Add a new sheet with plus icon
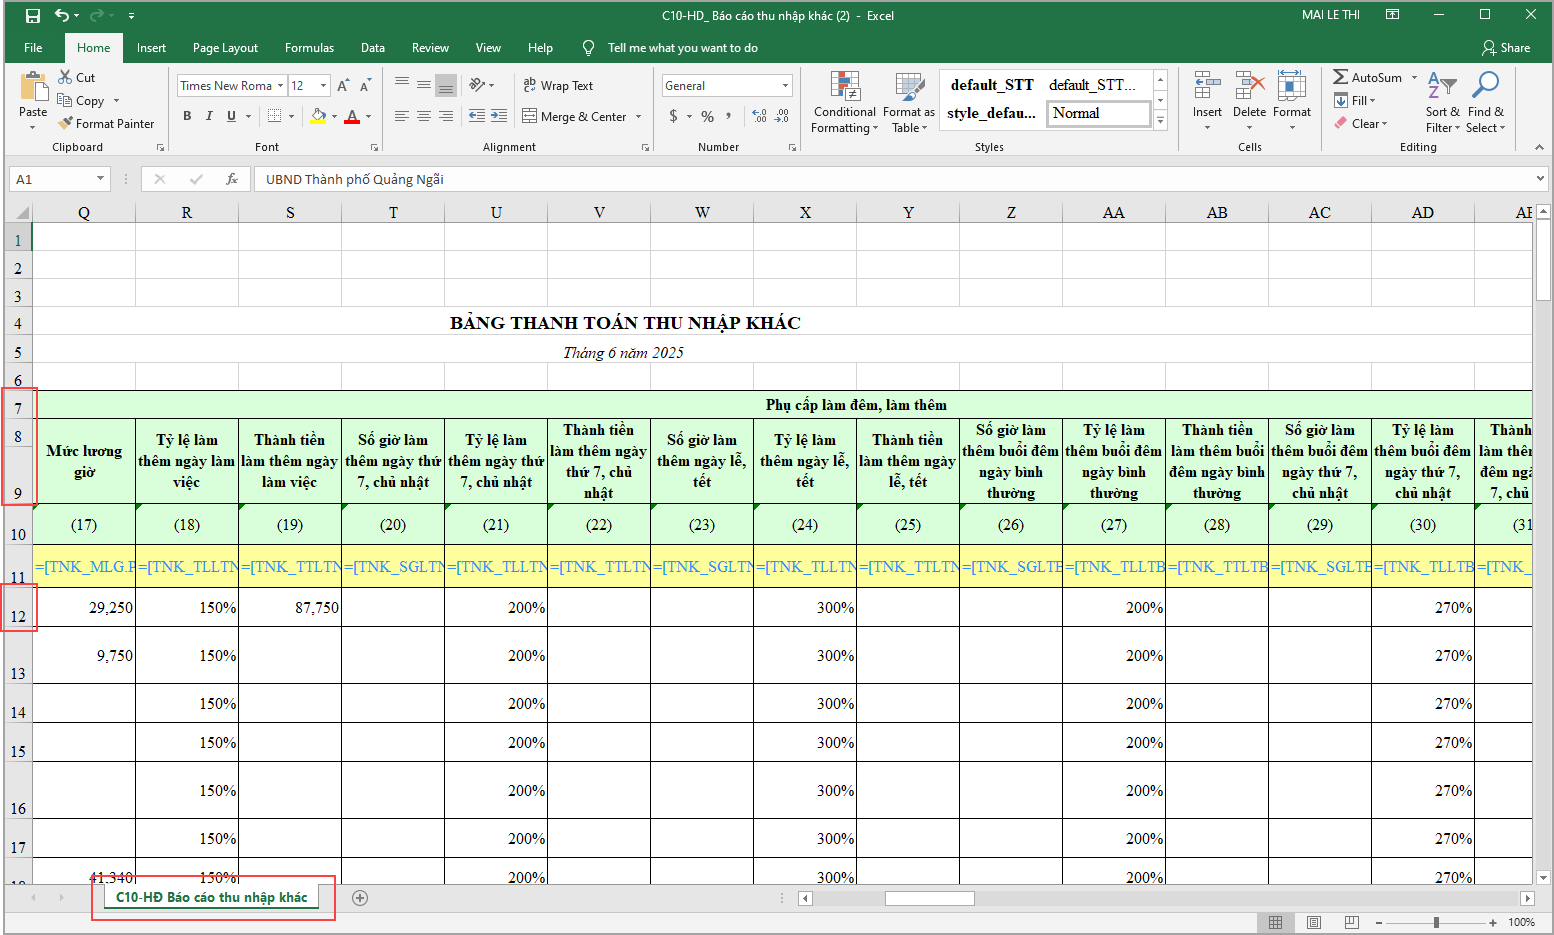1554x935 pixels. 360,898
